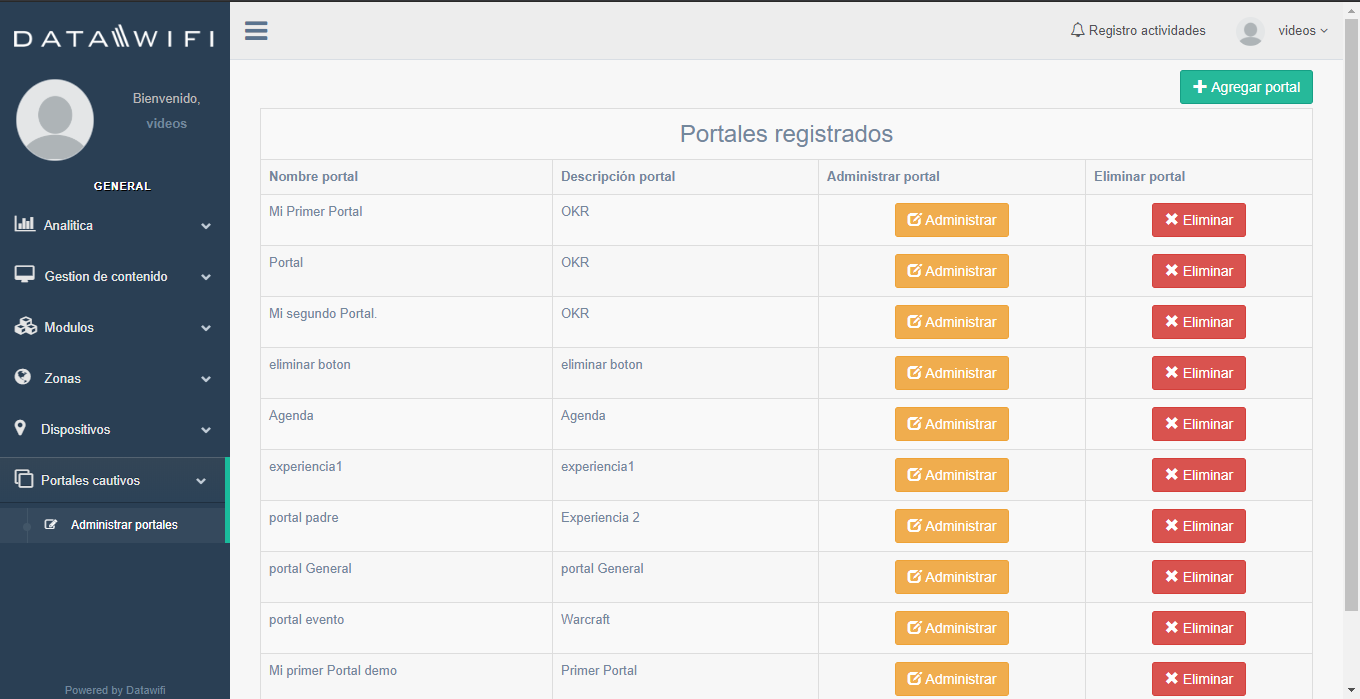The image size is (1360, 699).
Task: Click the Portales registrados heading
Action: 786,134
